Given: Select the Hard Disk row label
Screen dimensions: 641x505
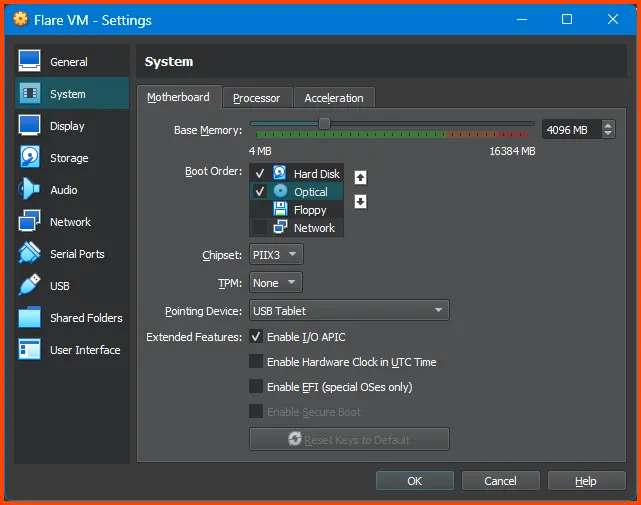Looking at the screenshot, I should [x=316, y=174].
